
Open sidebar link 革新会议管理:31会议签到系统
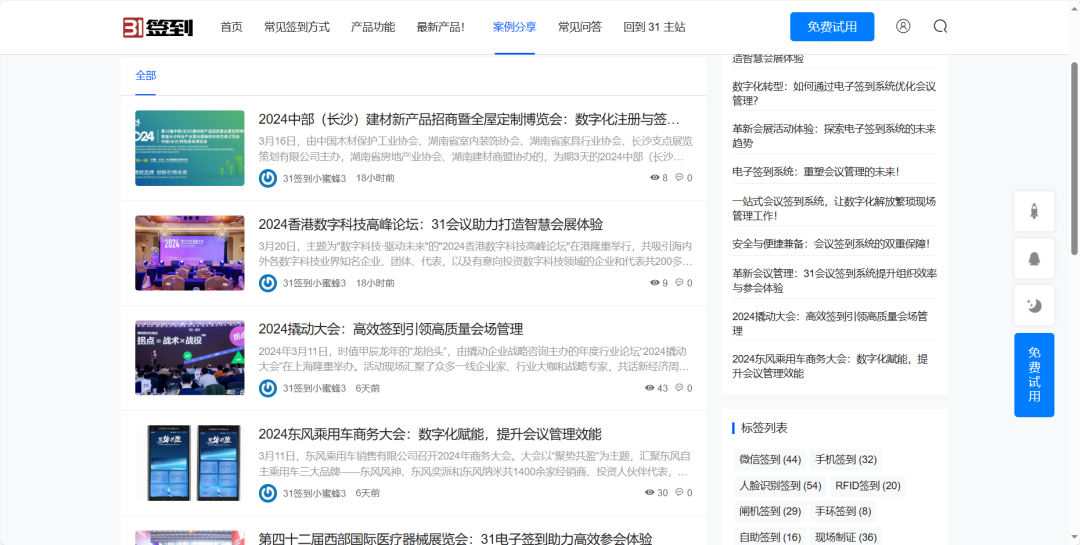point(833,280)
